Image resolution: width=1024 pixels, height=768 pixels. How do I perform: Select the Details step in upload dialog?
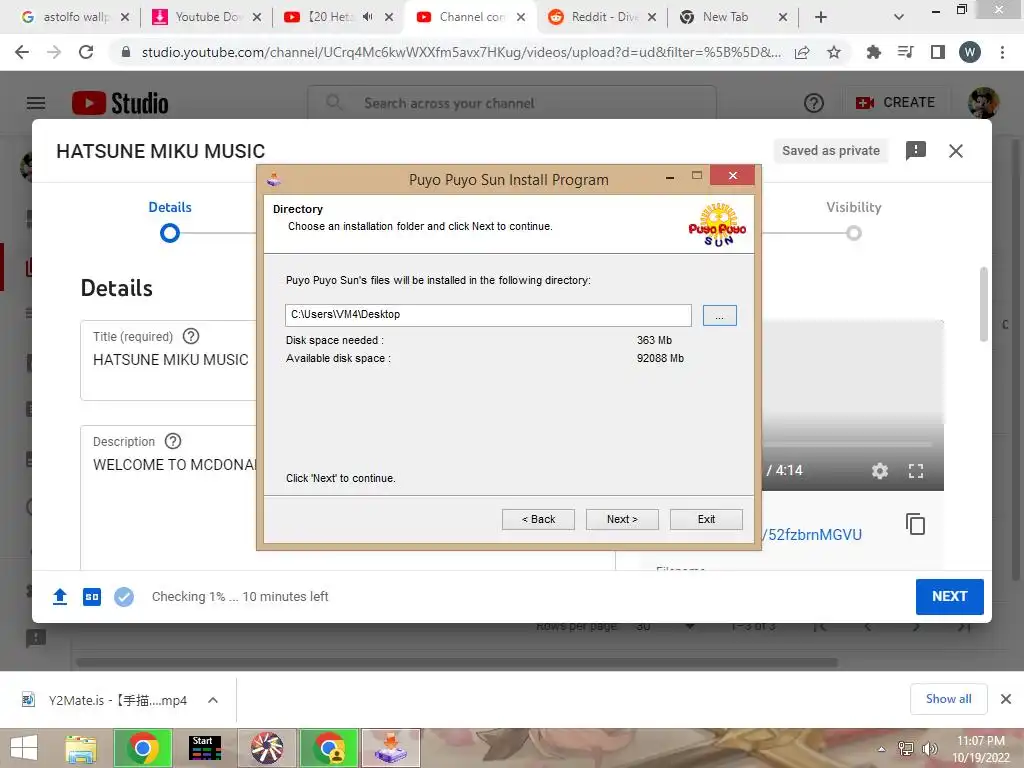(x=170, y=221)
